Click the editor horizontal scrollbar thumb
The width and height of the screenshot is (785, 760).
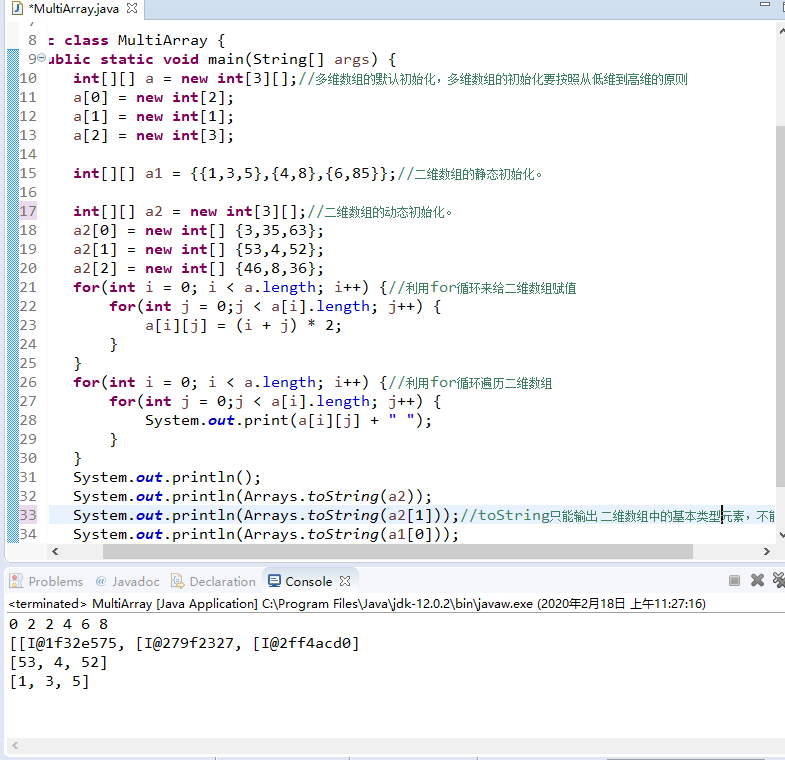tap(398, 551)
